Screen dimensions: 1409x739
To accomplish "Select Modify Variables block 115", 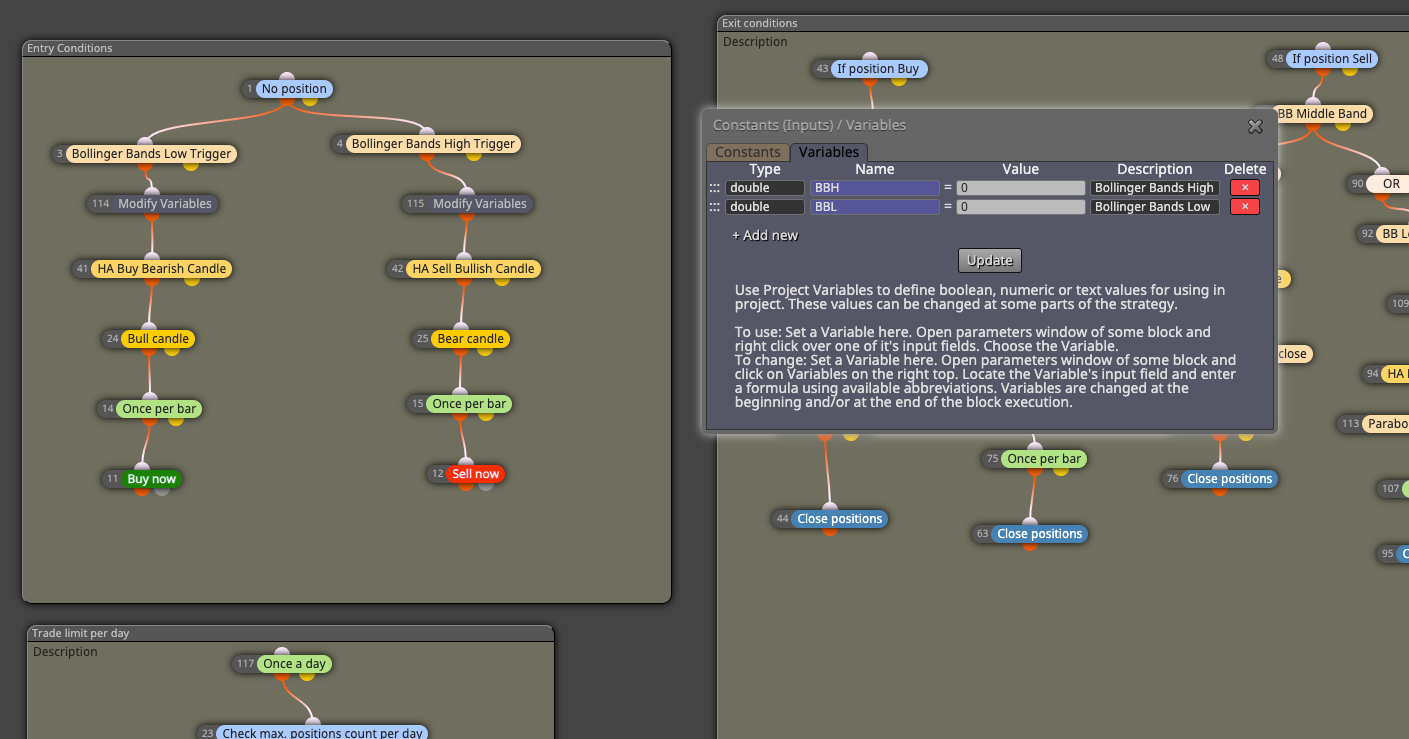I will coord(480,204).
